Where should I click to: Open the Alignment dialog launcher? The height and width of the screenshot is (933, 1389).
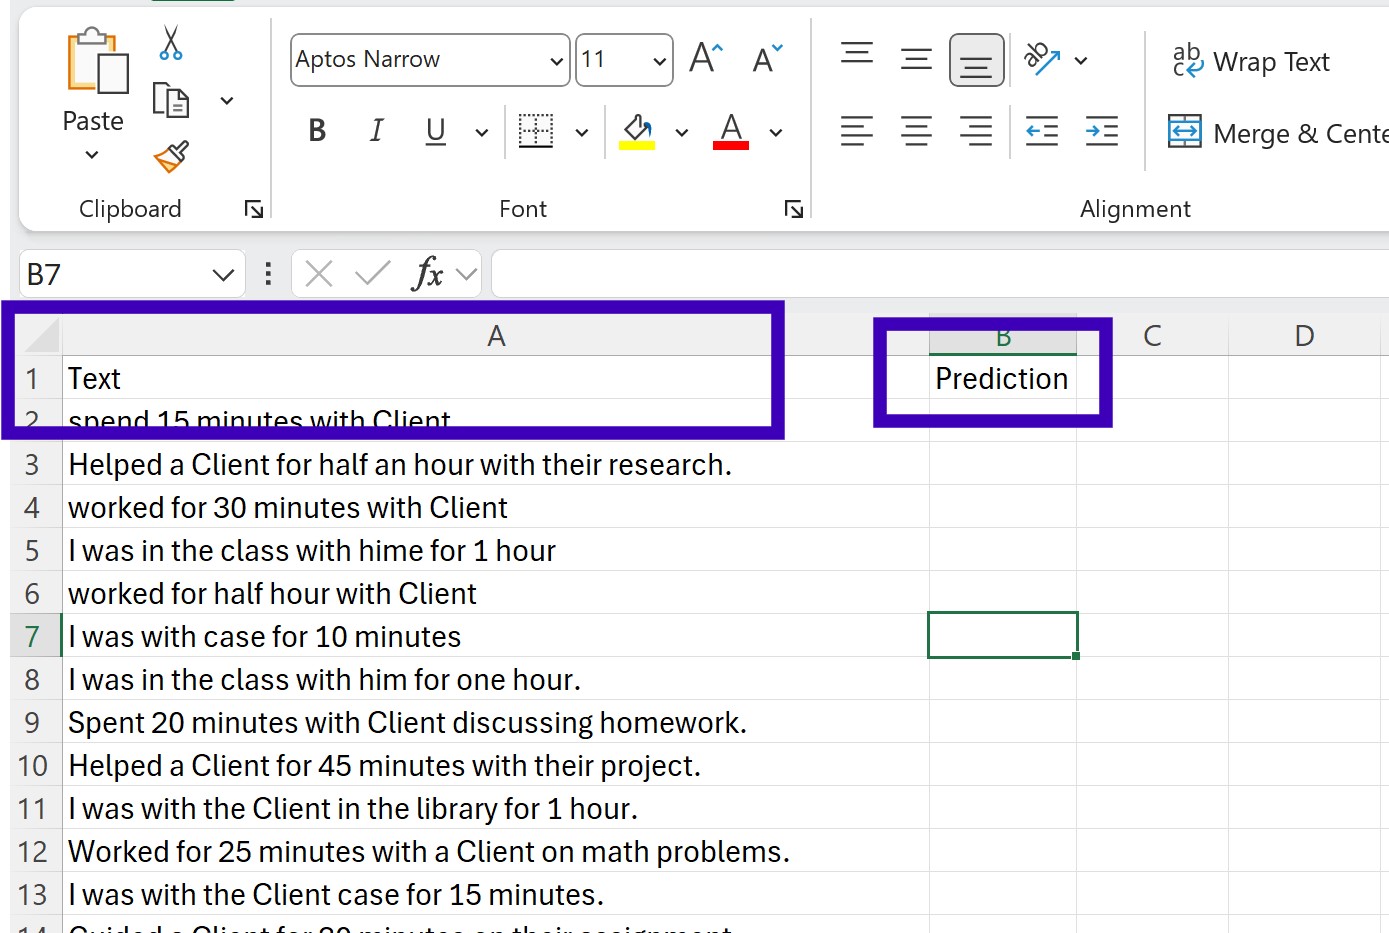tap(1380, 208)
